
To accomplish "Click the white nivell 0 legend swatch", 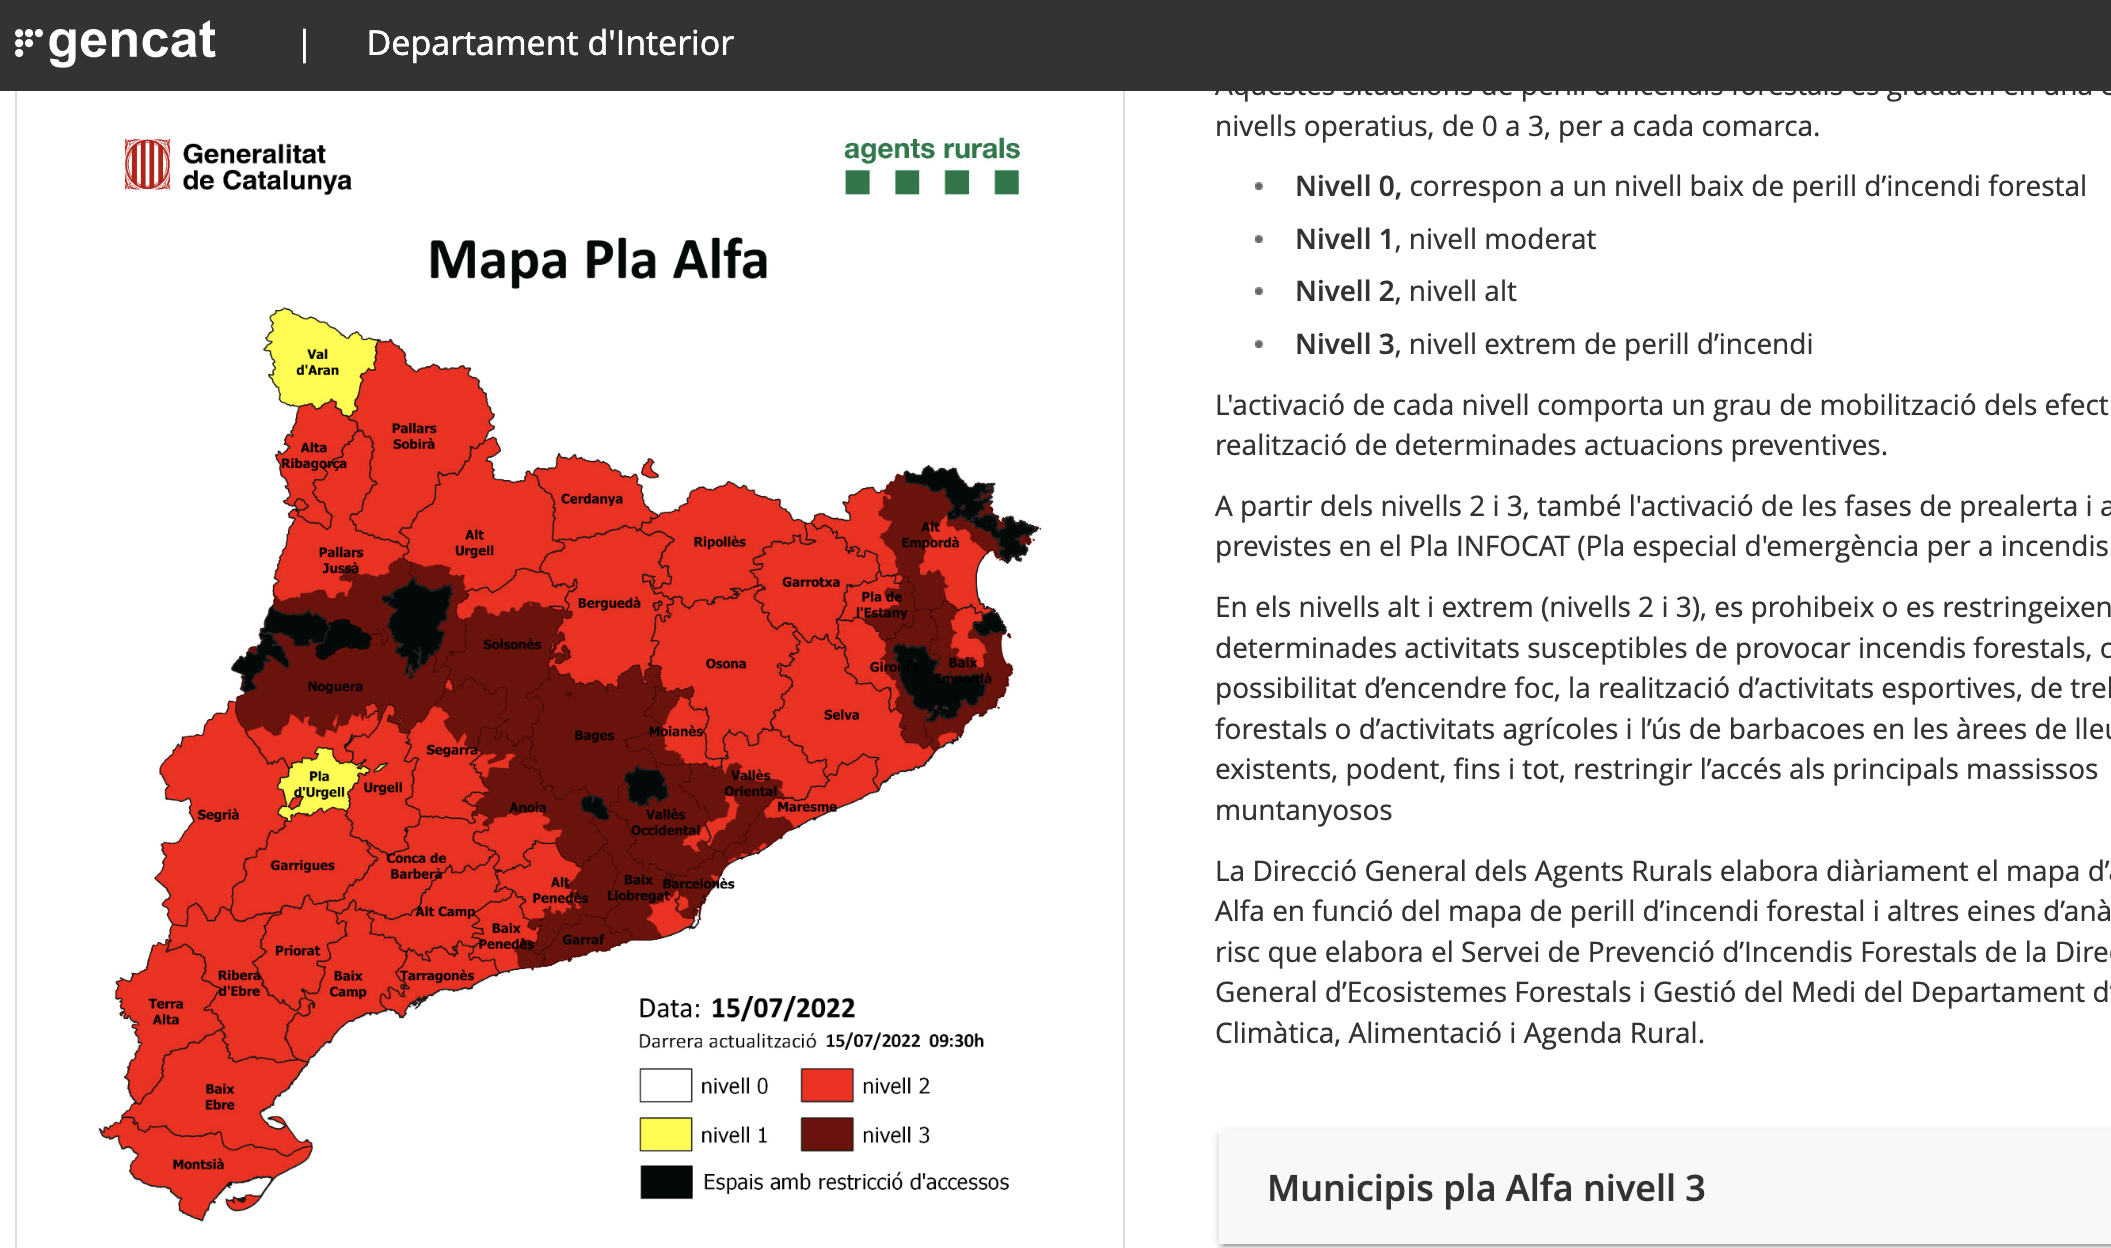I will (x=665, y=1086).
